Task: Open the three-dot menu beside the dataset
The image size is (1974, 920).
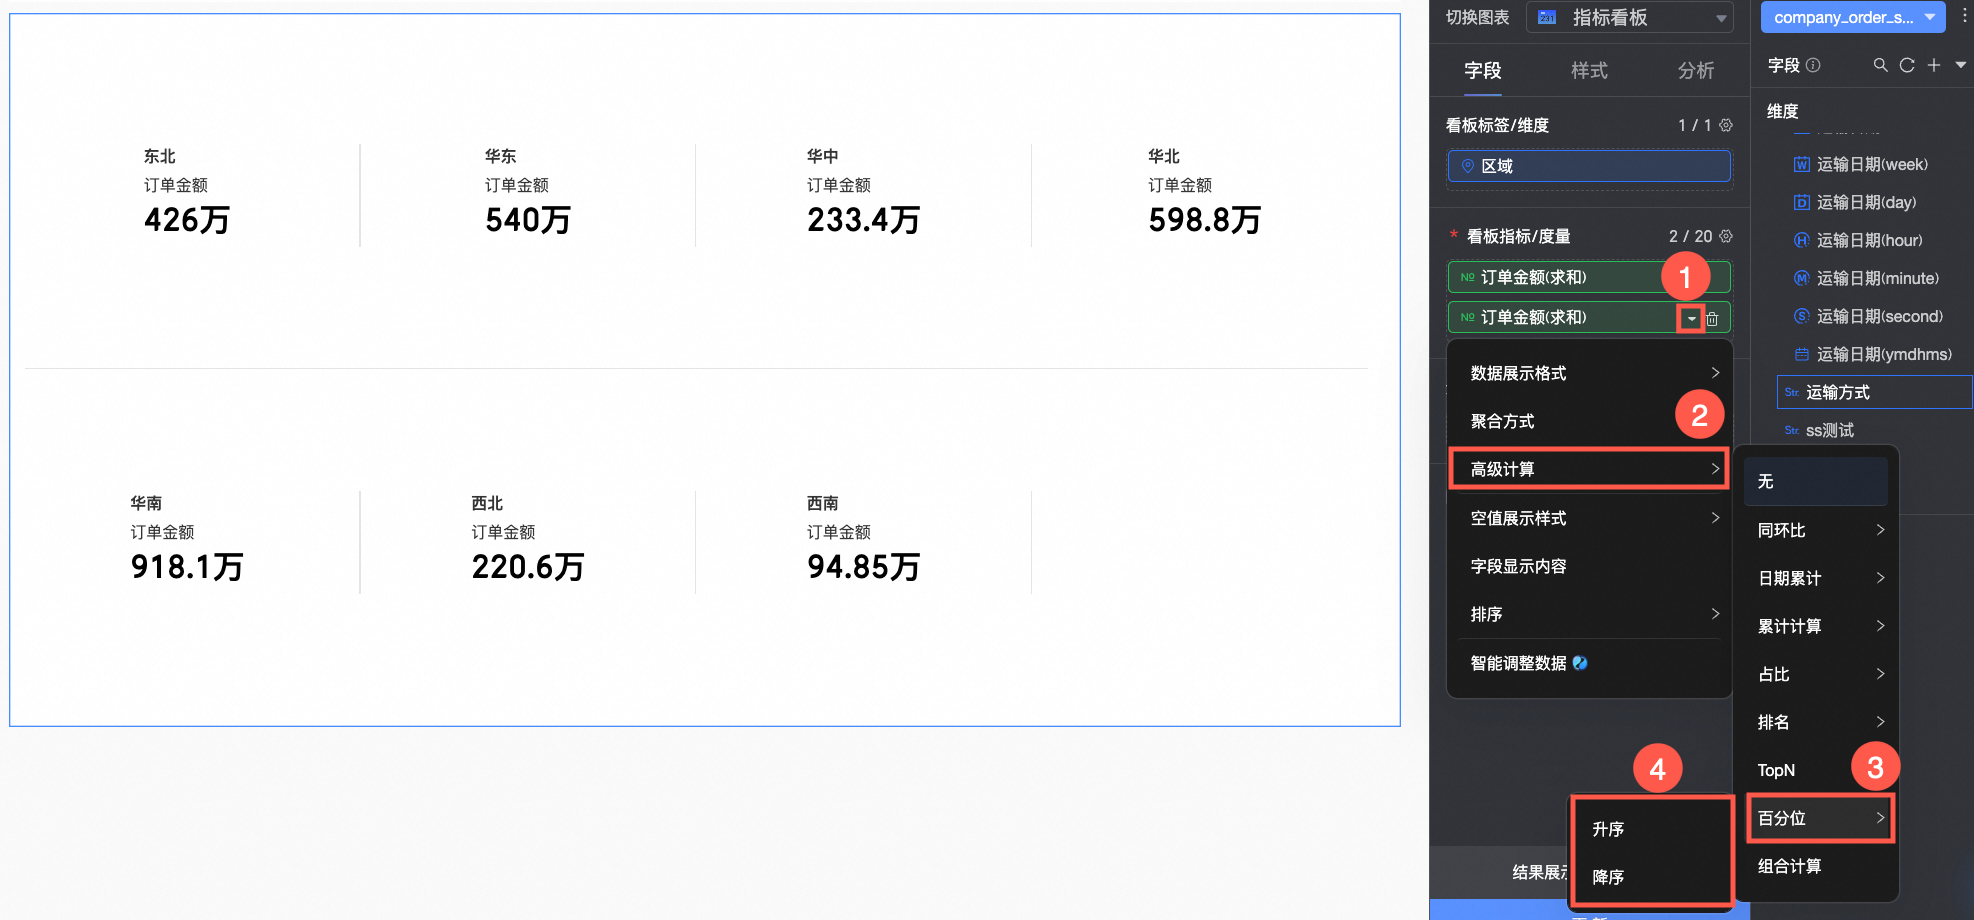Action: pyautogui.click(x=1964, y=17)
